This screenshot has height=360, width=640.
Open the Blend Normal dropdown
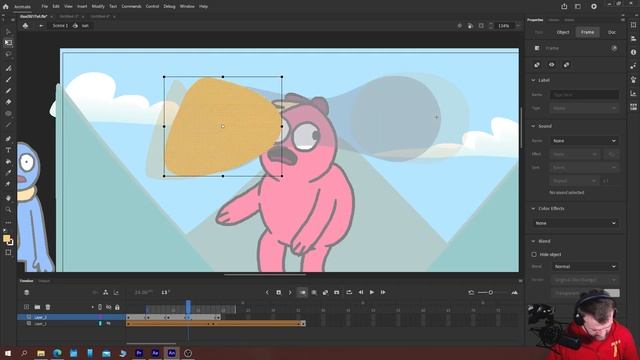[x=584, y=267]
